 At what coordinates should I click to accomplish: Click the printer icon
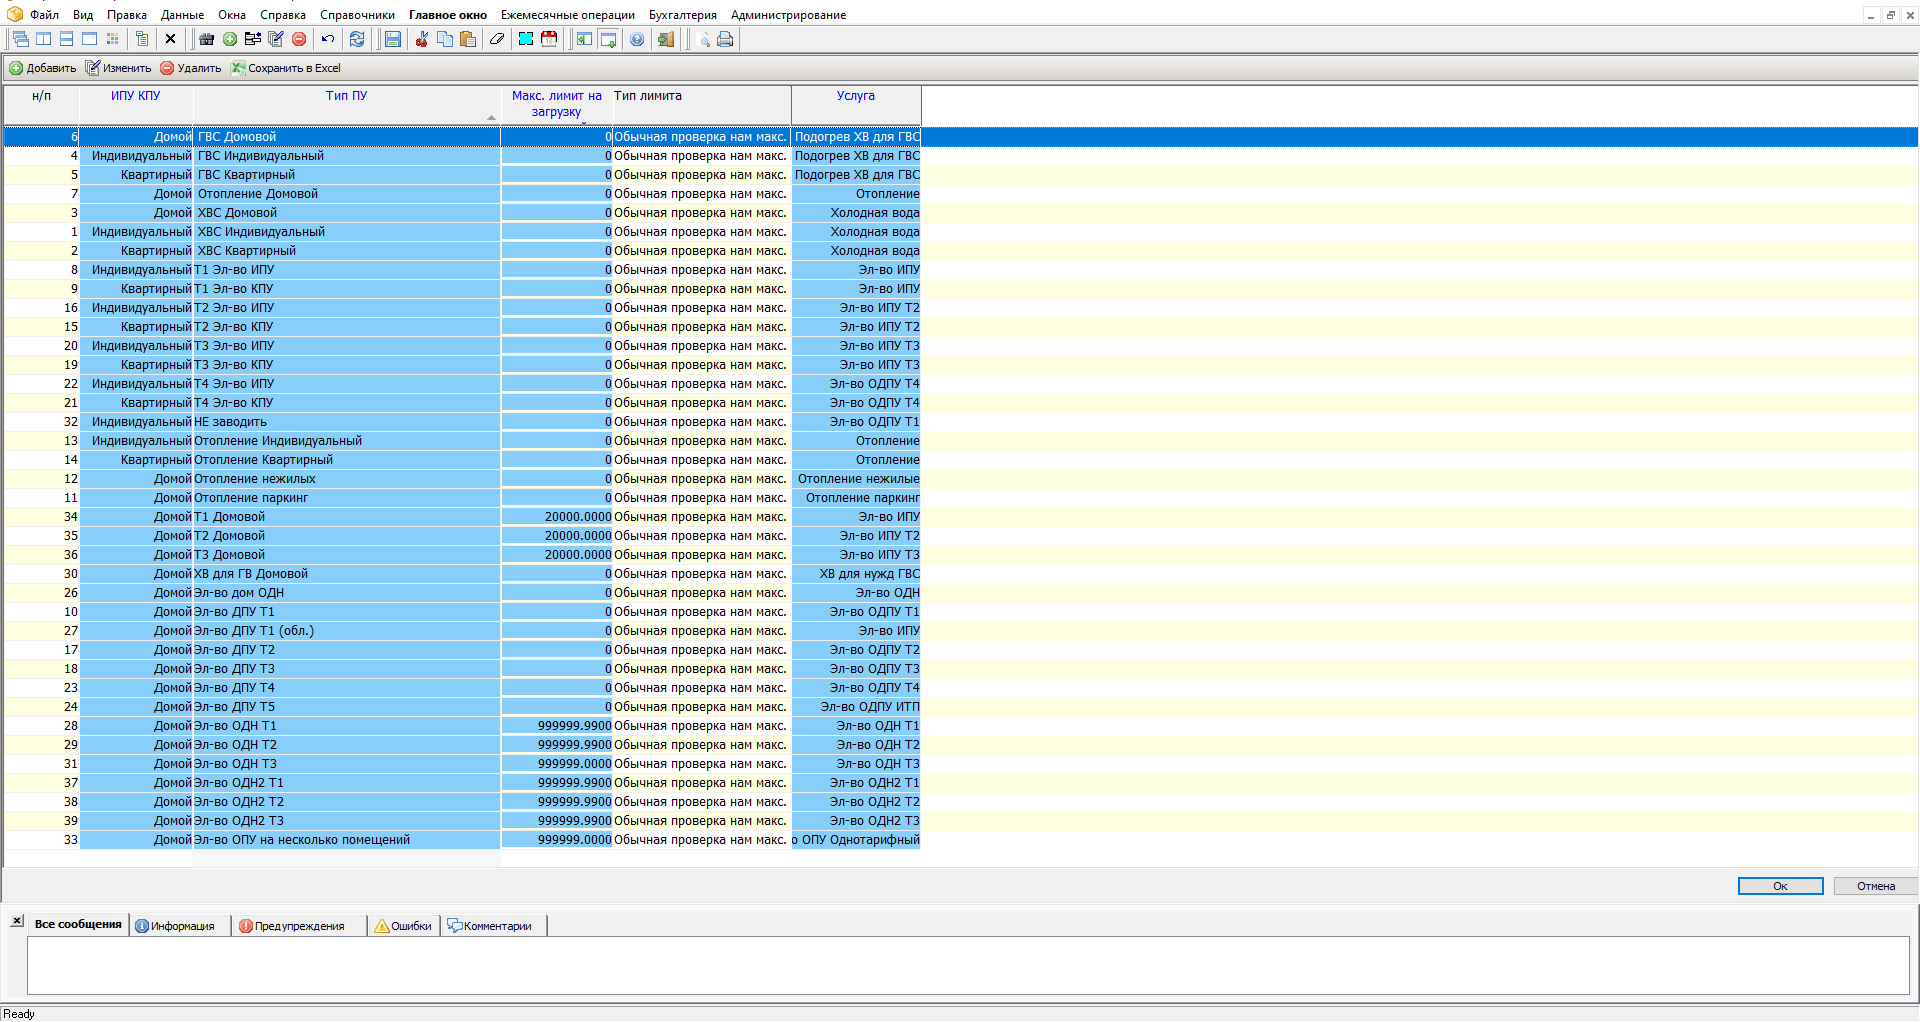(x=726, y=39)
